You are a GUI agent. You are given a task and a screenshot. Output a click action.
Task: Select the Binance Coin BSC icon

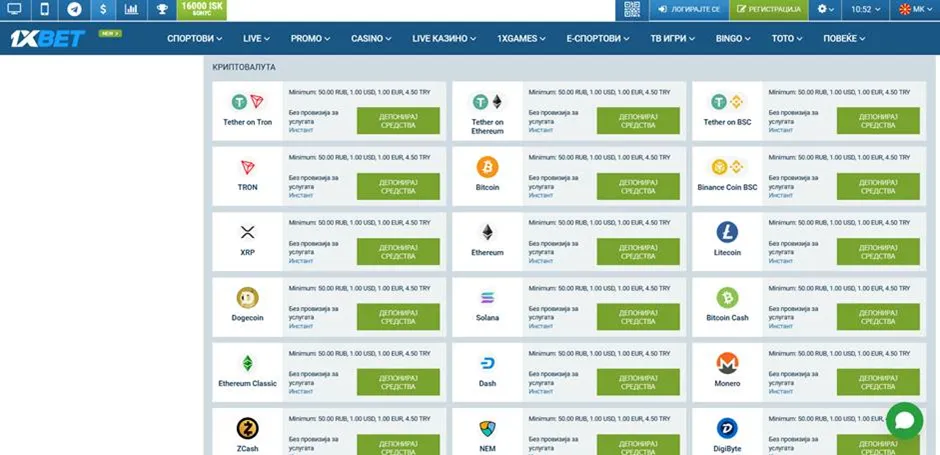point(727,167)
